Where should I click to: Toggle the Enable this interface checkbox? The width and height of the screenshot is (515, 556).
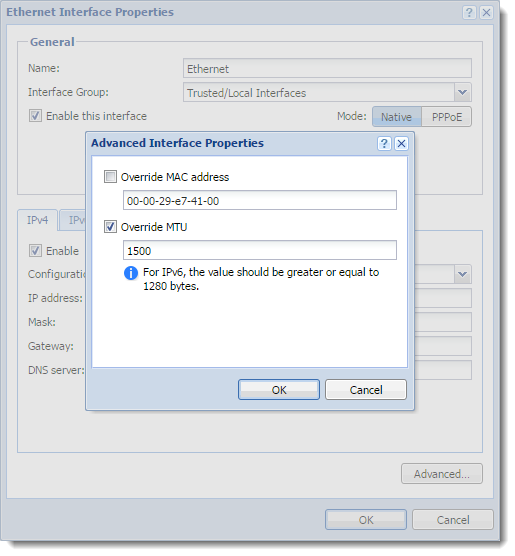(35, 117)
